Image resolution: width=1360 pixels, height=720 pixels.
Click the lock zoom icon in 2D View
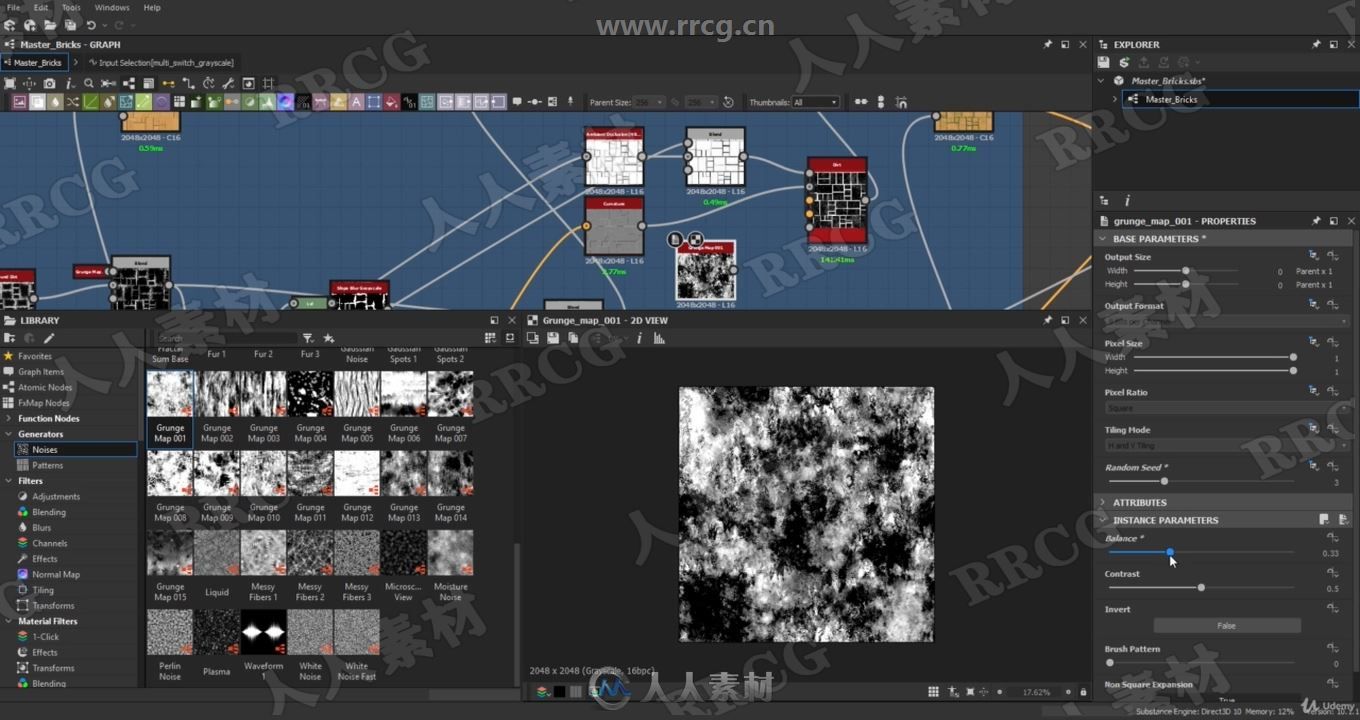[1083, 691]
